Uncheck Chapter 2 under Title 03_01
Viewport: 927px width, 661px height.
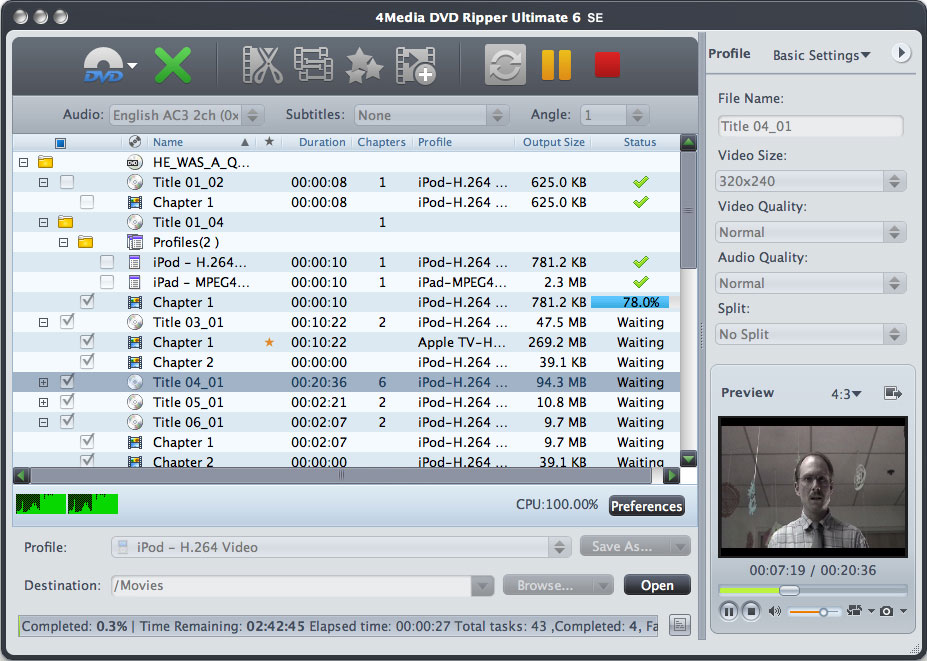(87, 361)
